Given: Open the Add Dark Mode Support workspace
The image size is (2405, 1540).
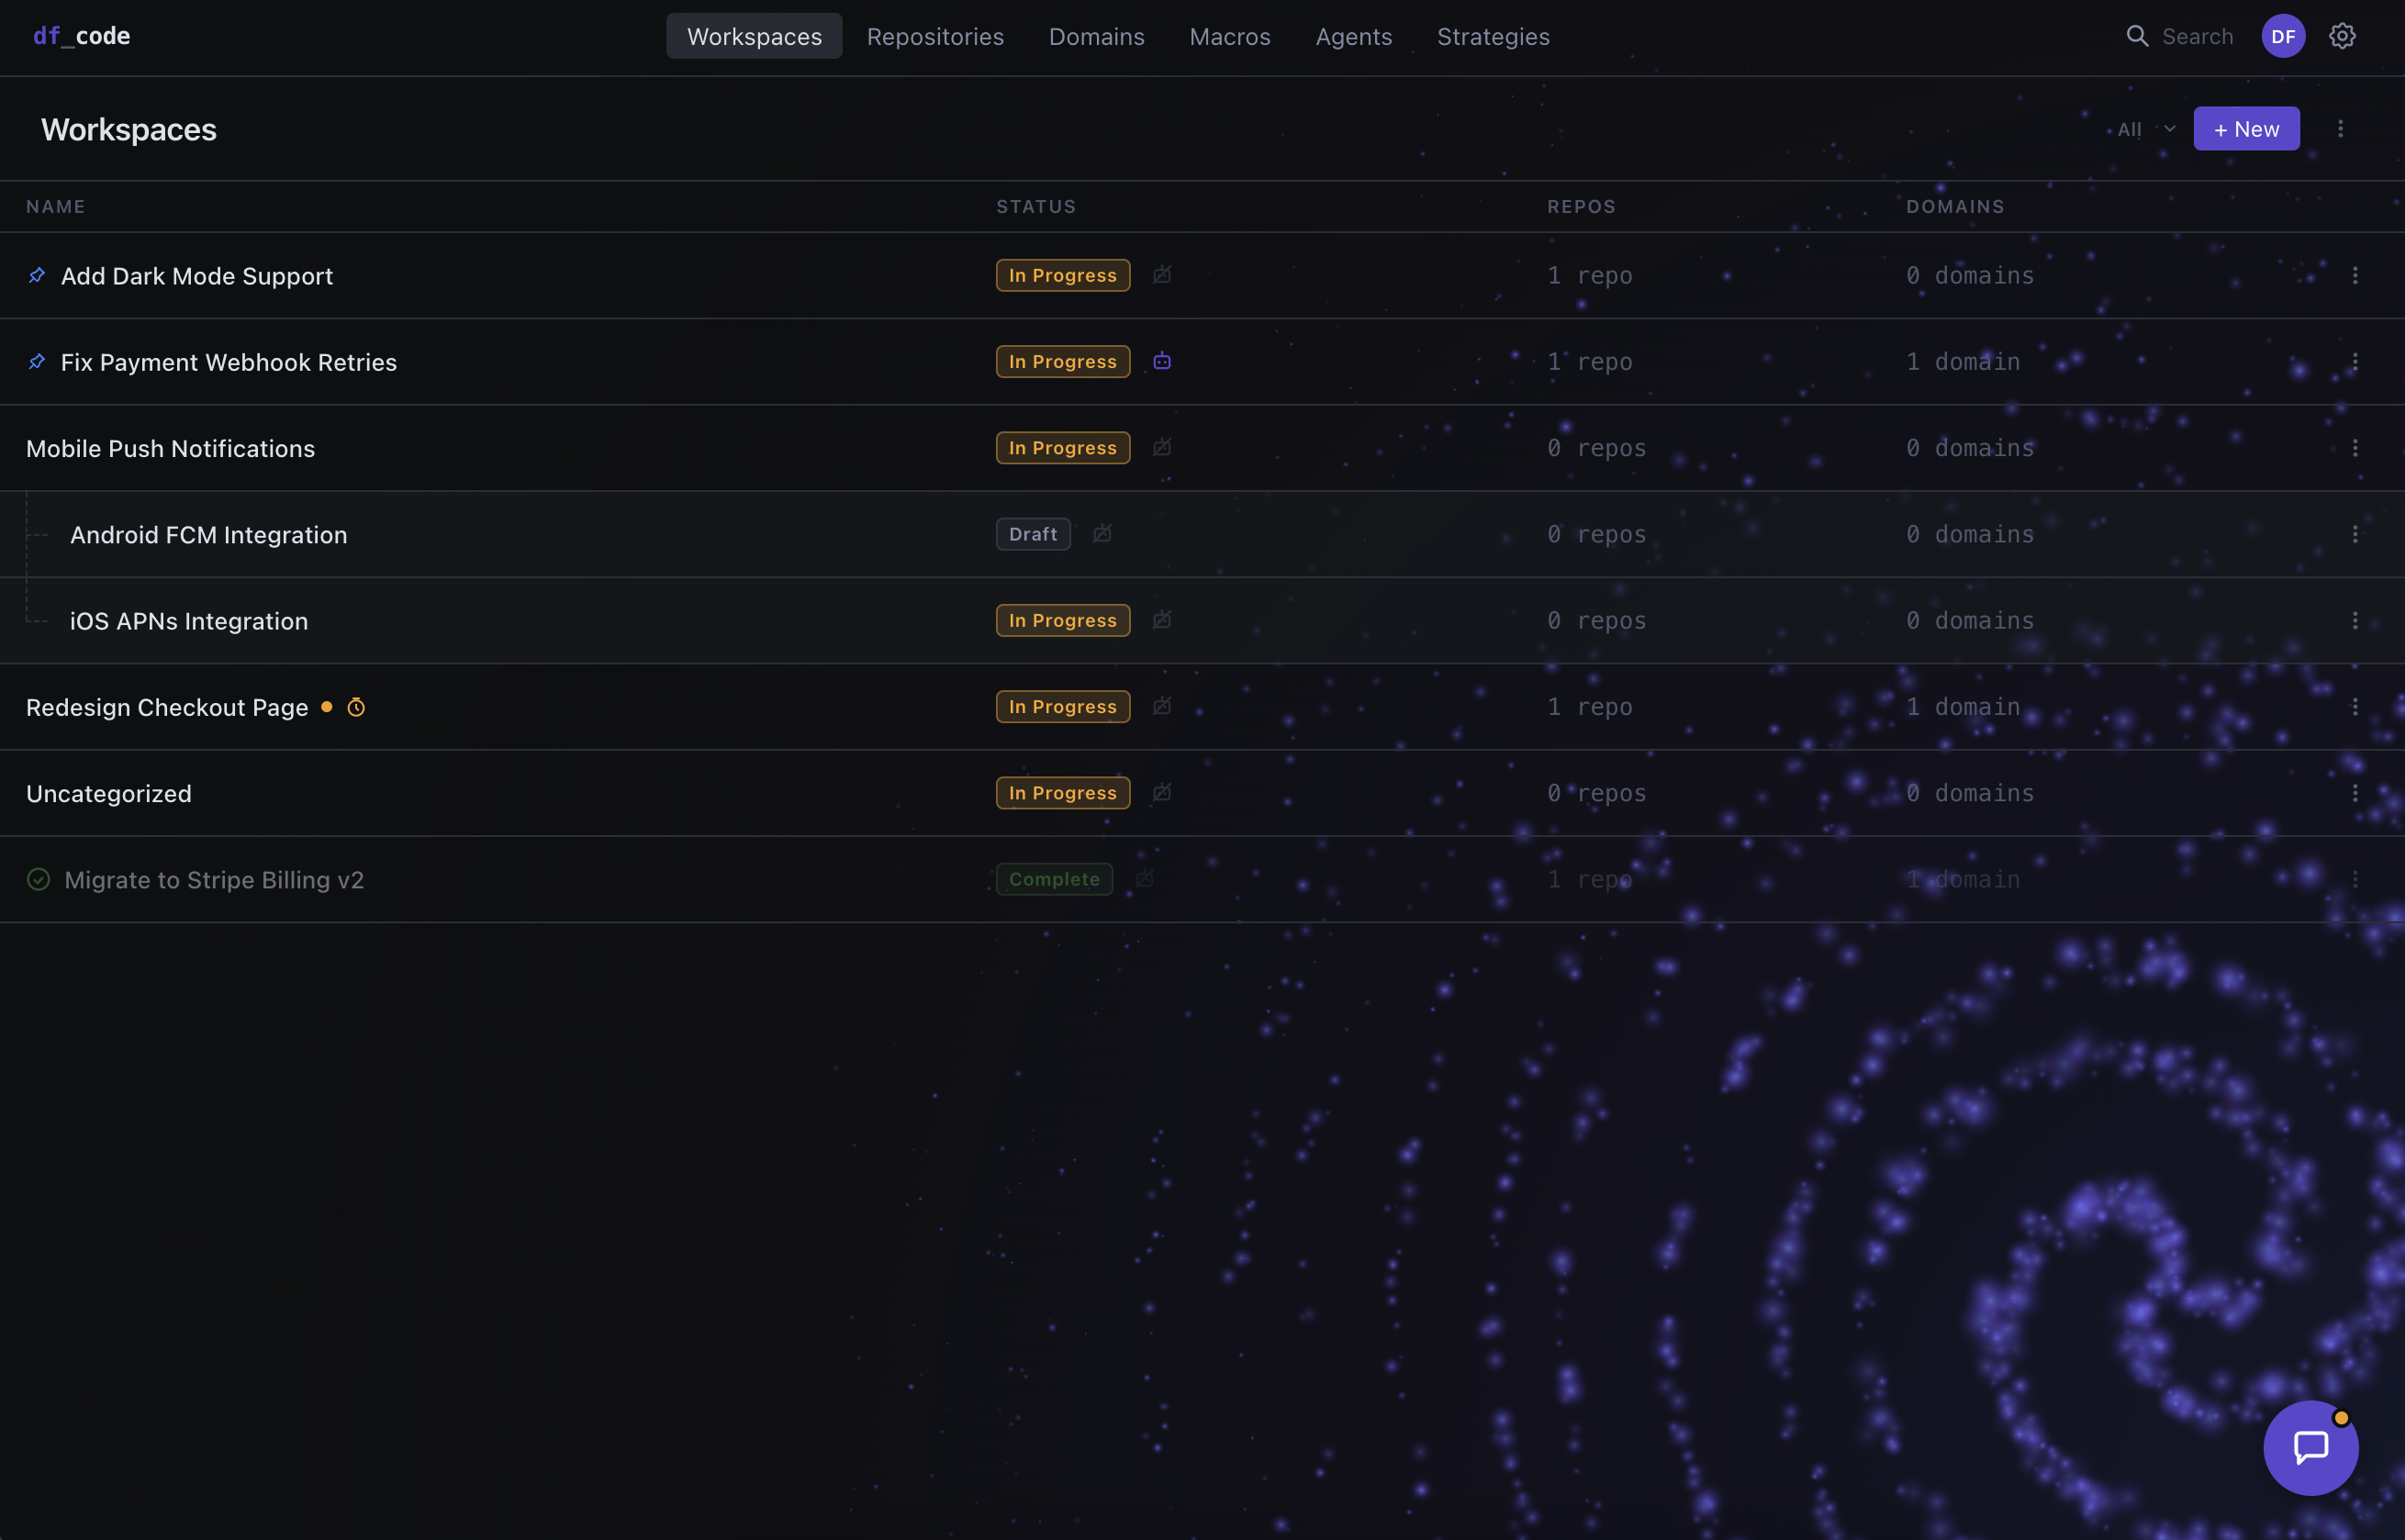Looking at the screenshot, I should pyautogui.click(x=197, y=276).
